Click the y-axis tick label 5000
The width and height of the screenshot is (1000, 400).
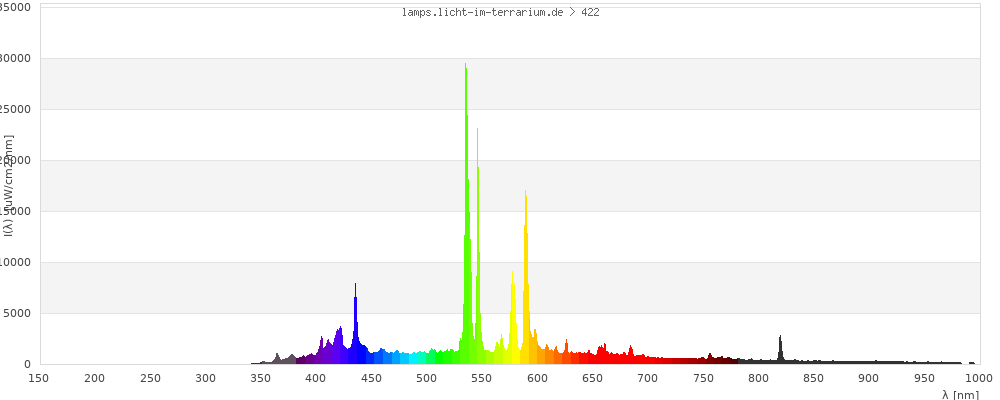pos(18,314)
